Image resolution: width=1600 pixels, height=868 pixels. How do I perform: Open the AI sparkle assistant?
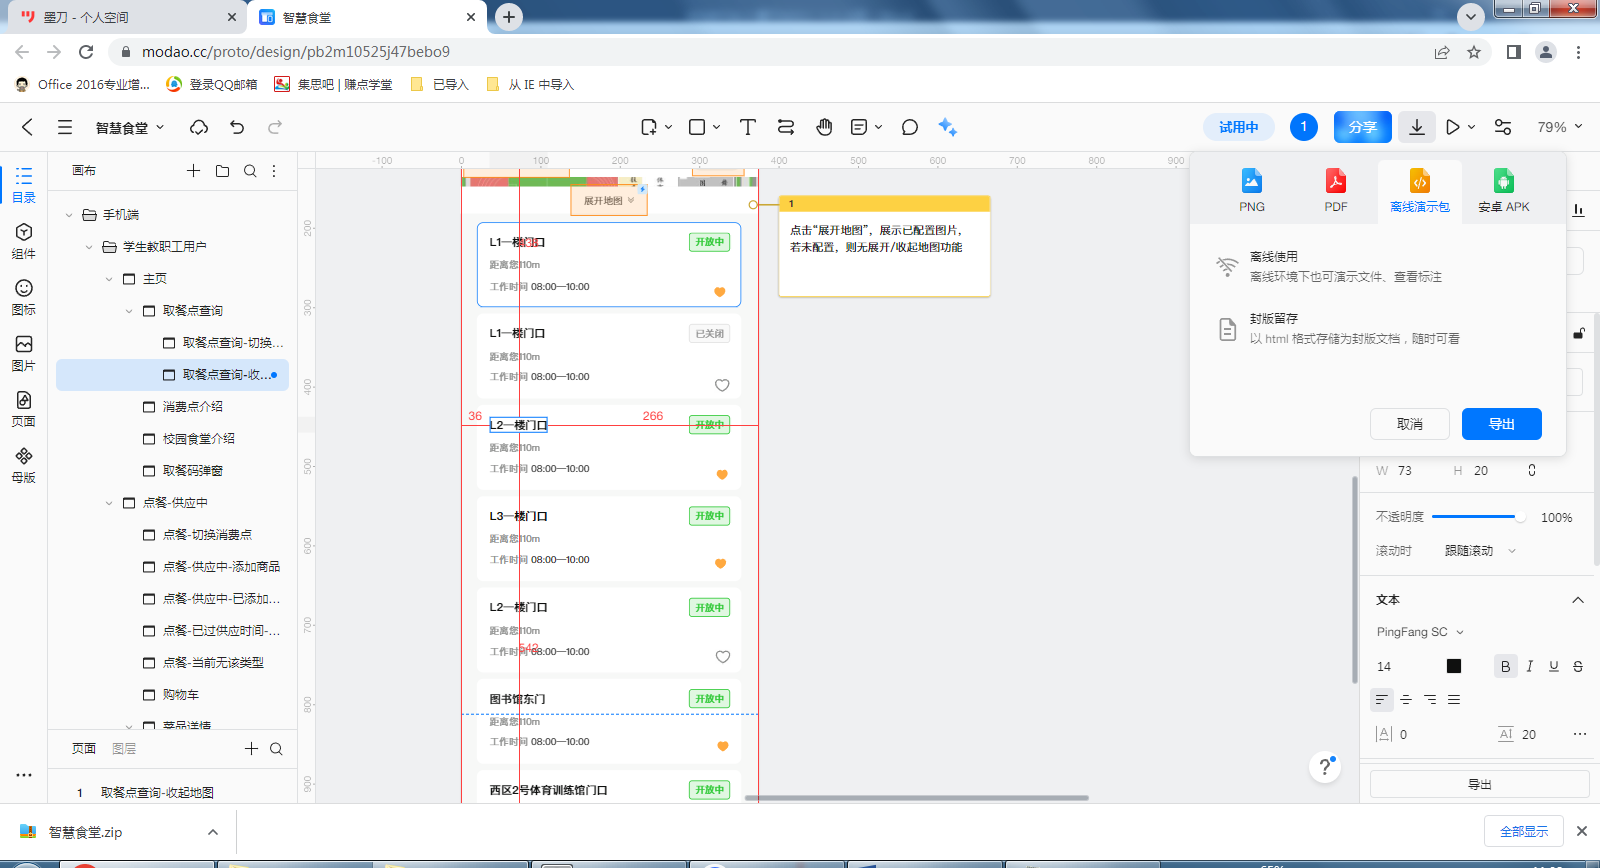(x=947, y=127)
